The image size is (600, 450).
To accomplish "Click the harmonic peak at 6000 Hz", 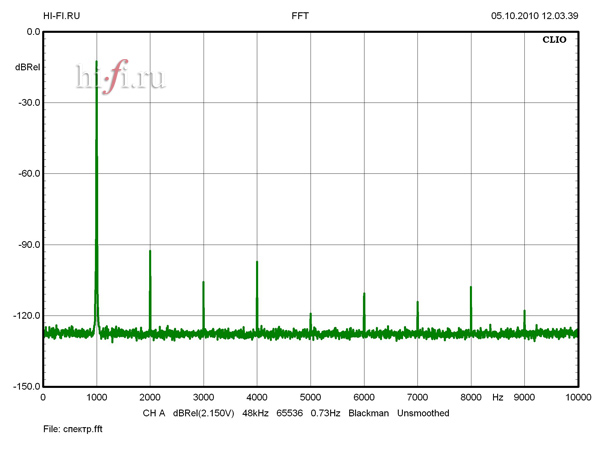I will click(364, 295).
